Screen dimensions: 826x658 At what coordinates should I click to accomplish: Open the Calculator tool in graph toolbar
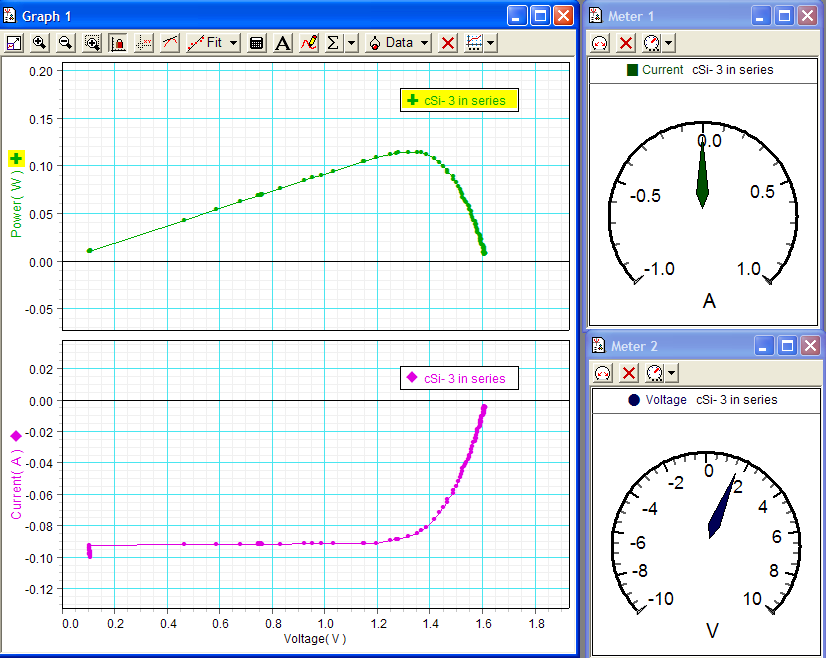pyautogui.click(x=257, y=43)
